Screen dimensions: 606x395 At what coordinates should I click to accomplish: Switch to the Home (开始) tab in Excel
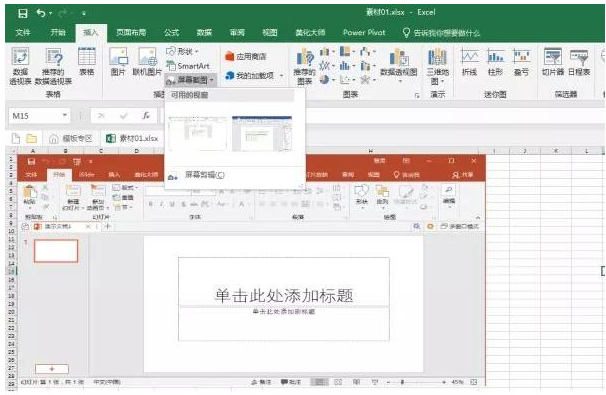coord(58,33)
